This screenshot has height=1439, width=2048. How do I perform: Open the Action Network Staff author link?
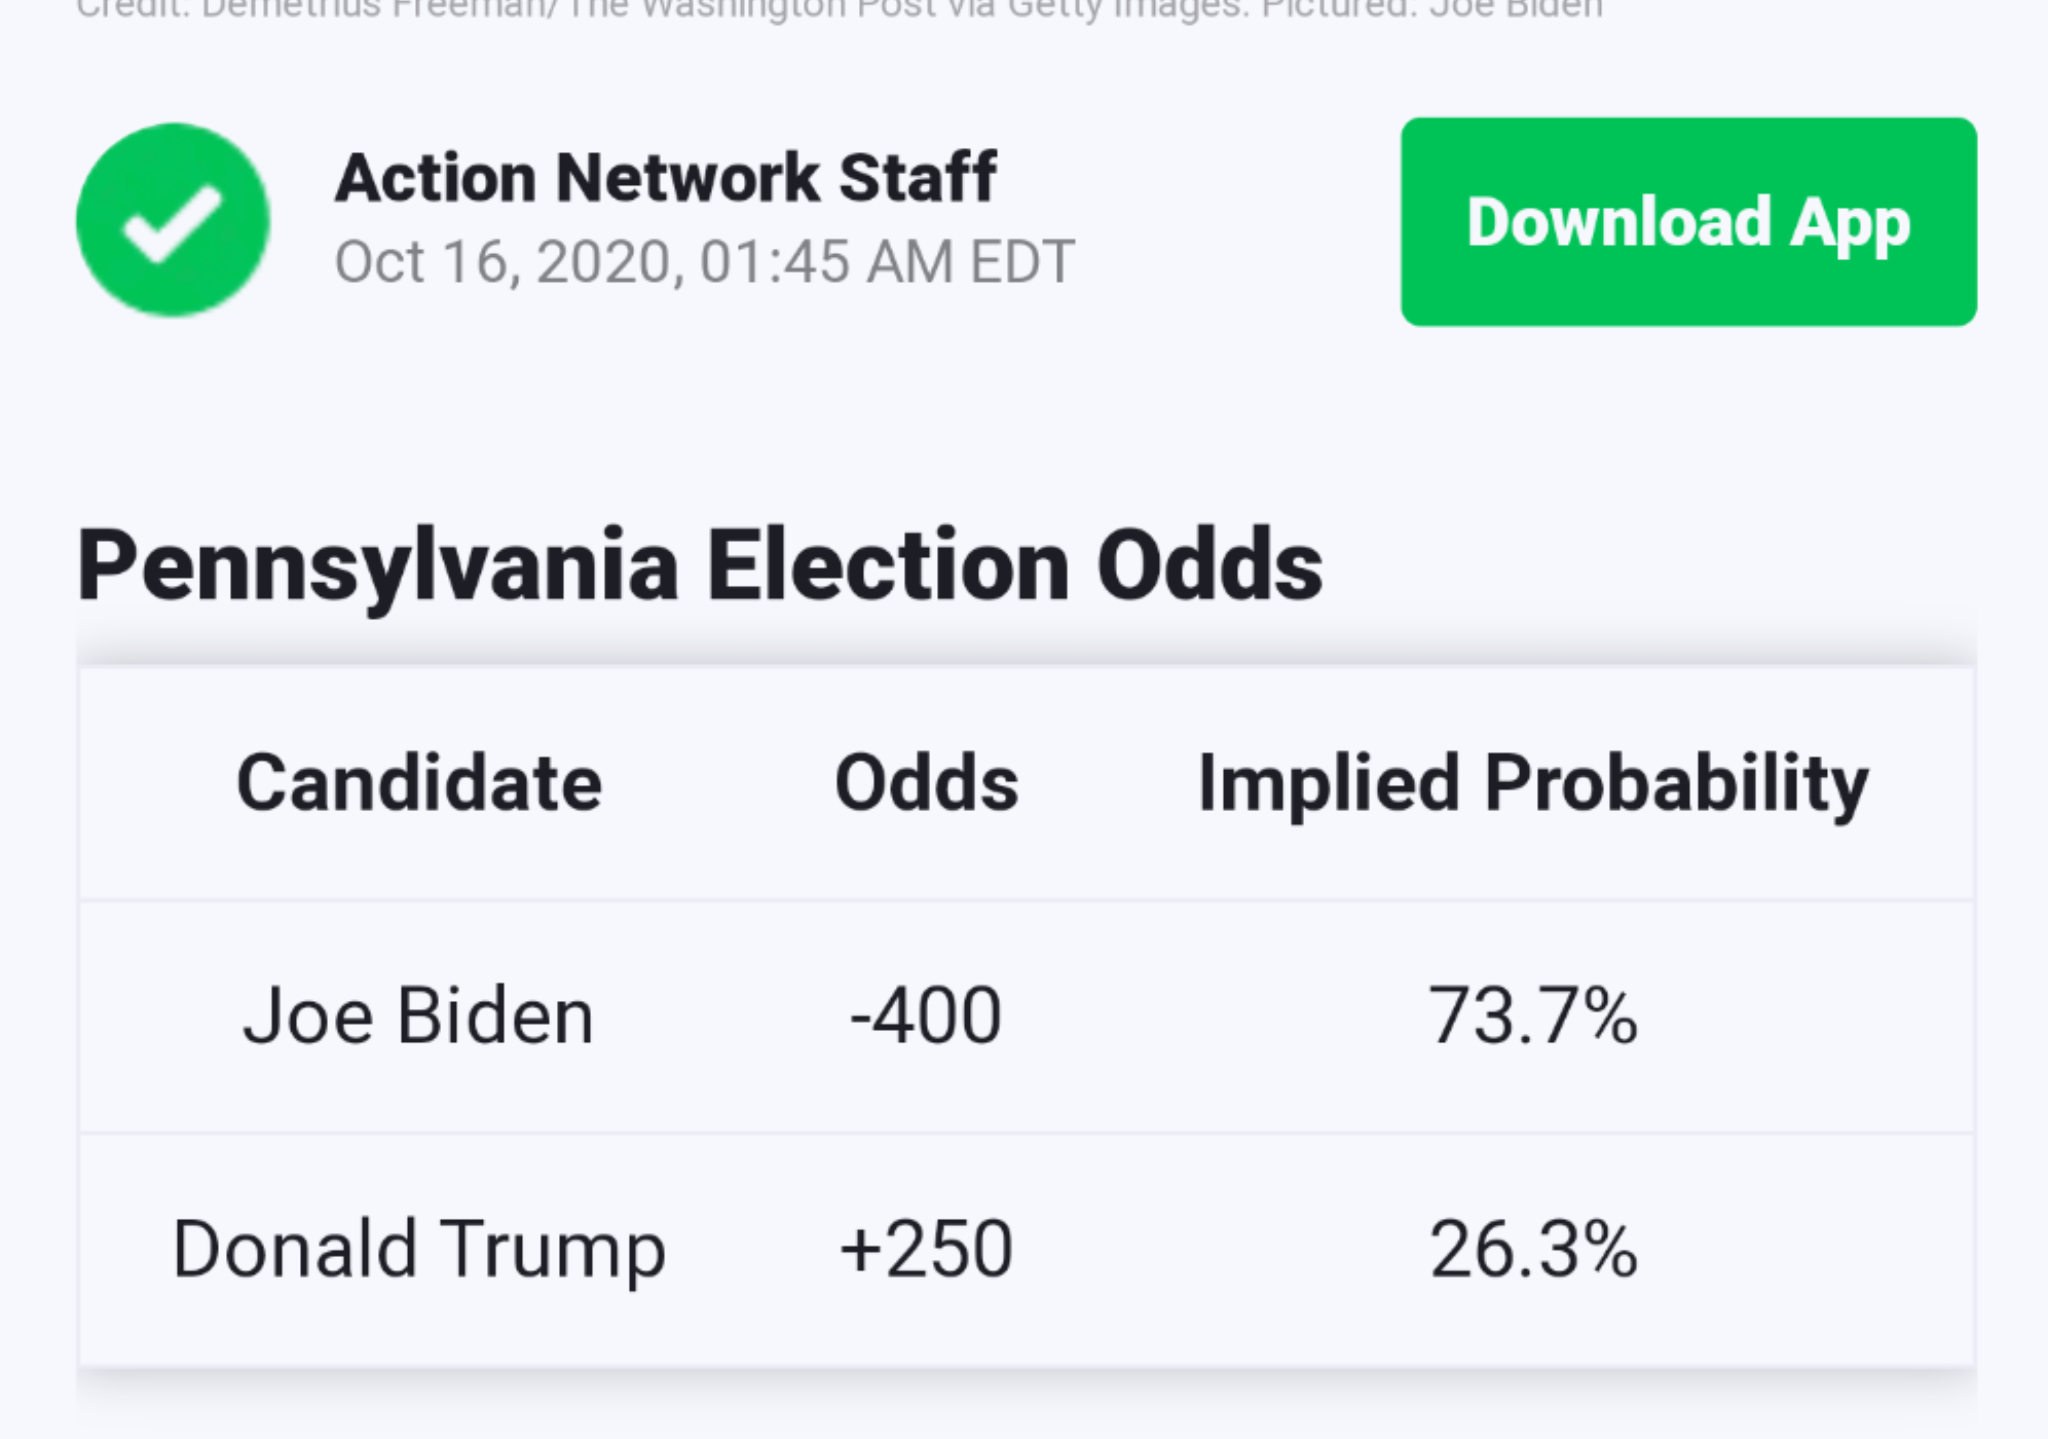[665, 178]
